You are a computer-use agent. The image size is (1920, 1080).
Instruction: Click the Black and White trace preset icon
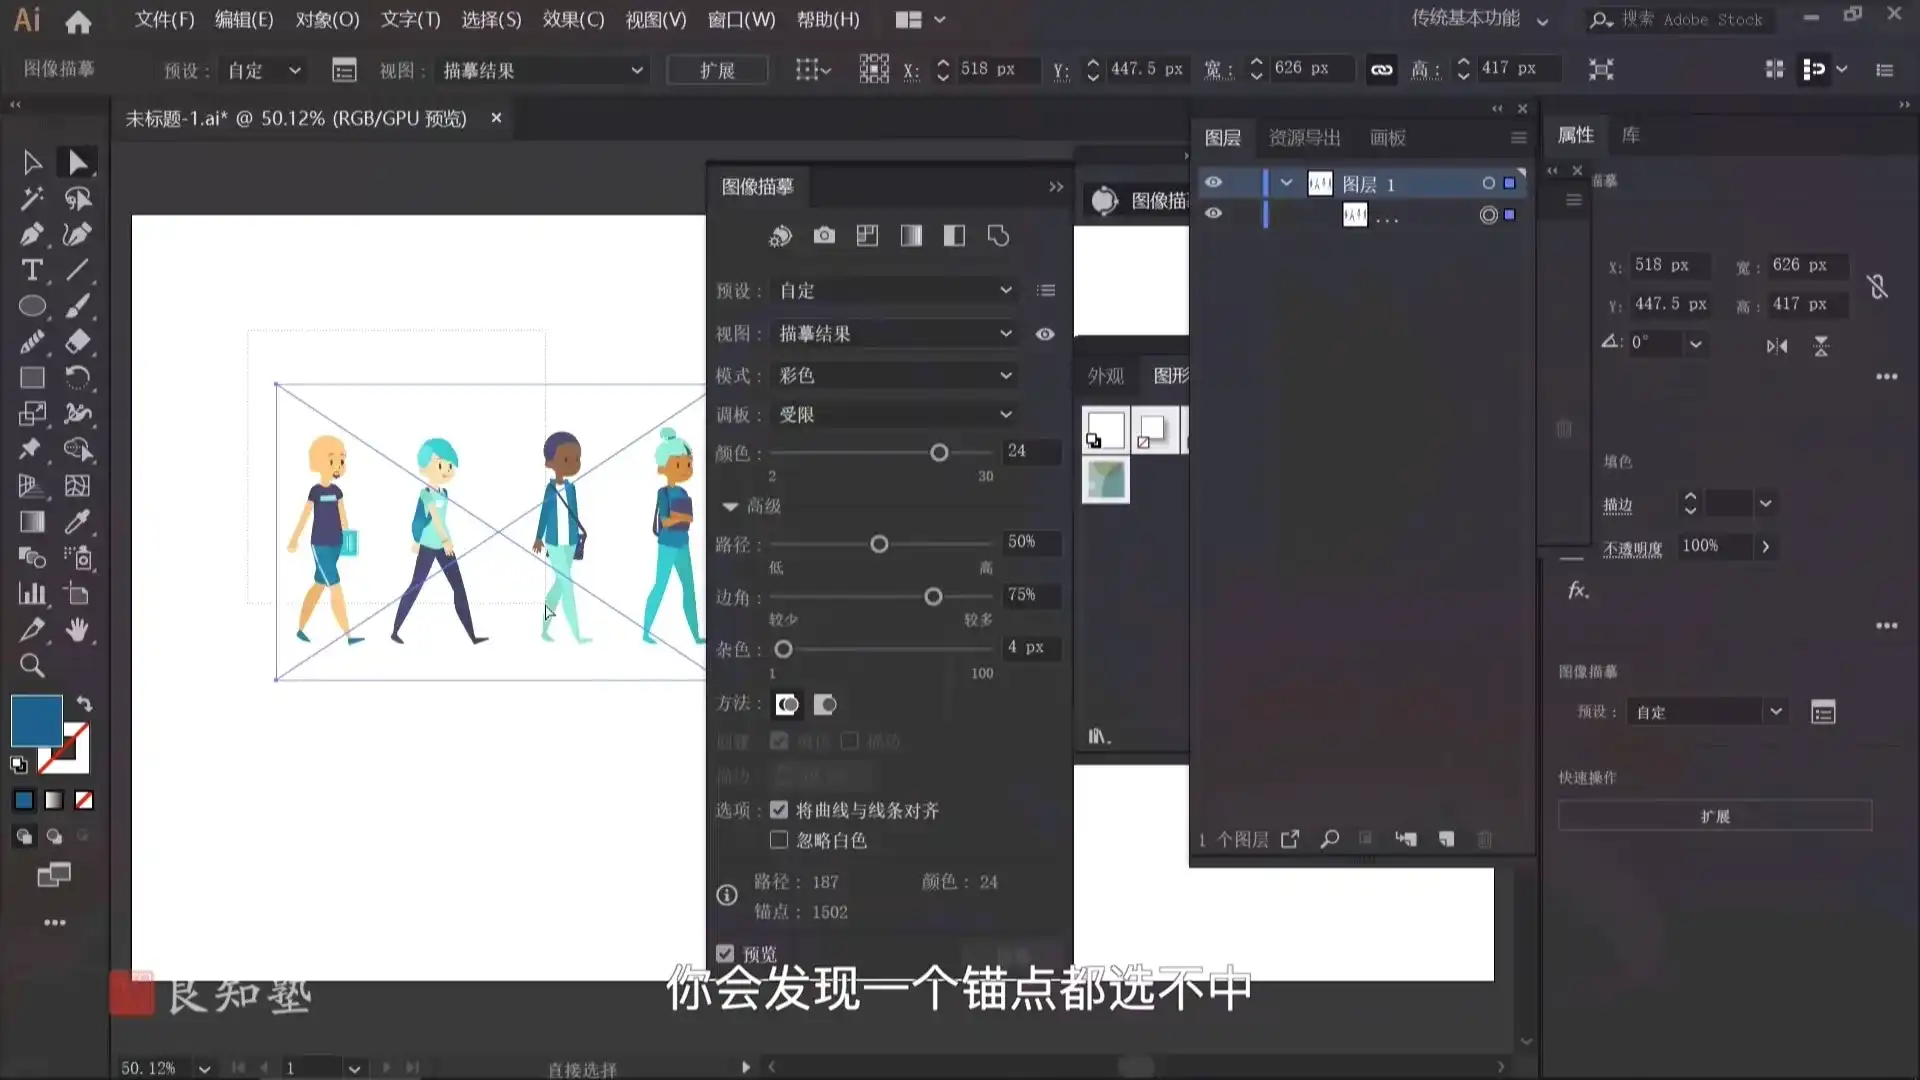point(954,236)
